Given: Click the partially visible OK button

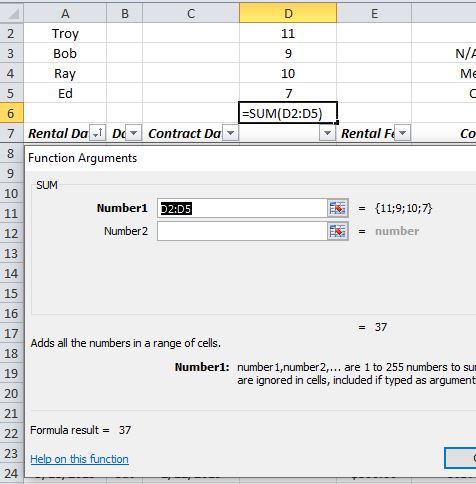Looking at the screenshot, I should pos(461,458).
